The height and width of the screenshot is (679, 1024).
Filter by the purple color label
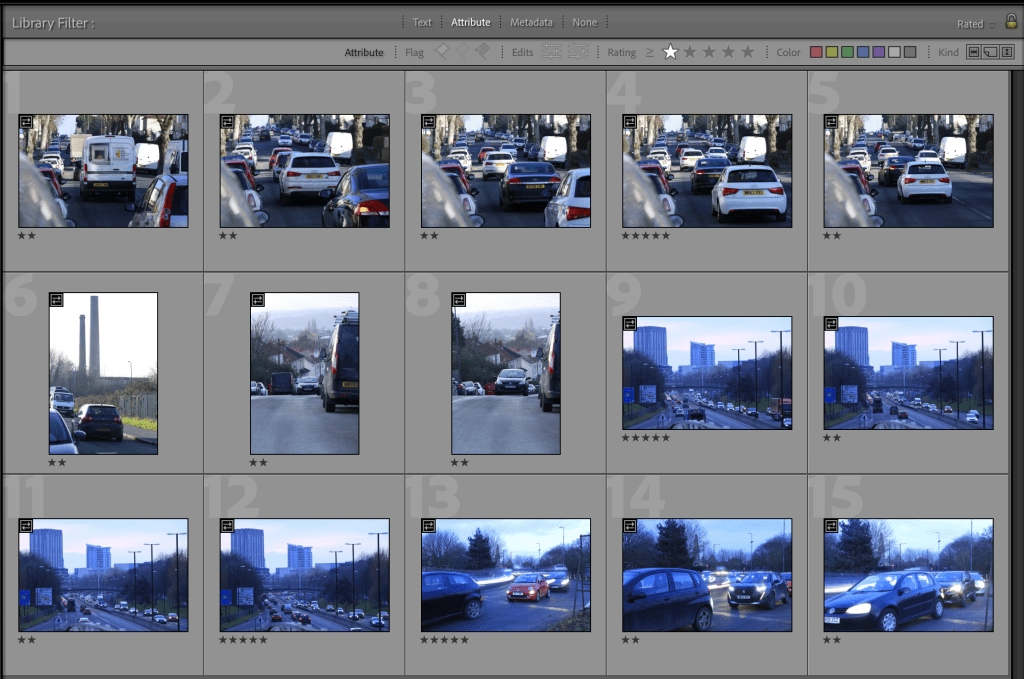pyautogui.click(x=878, y=52)
